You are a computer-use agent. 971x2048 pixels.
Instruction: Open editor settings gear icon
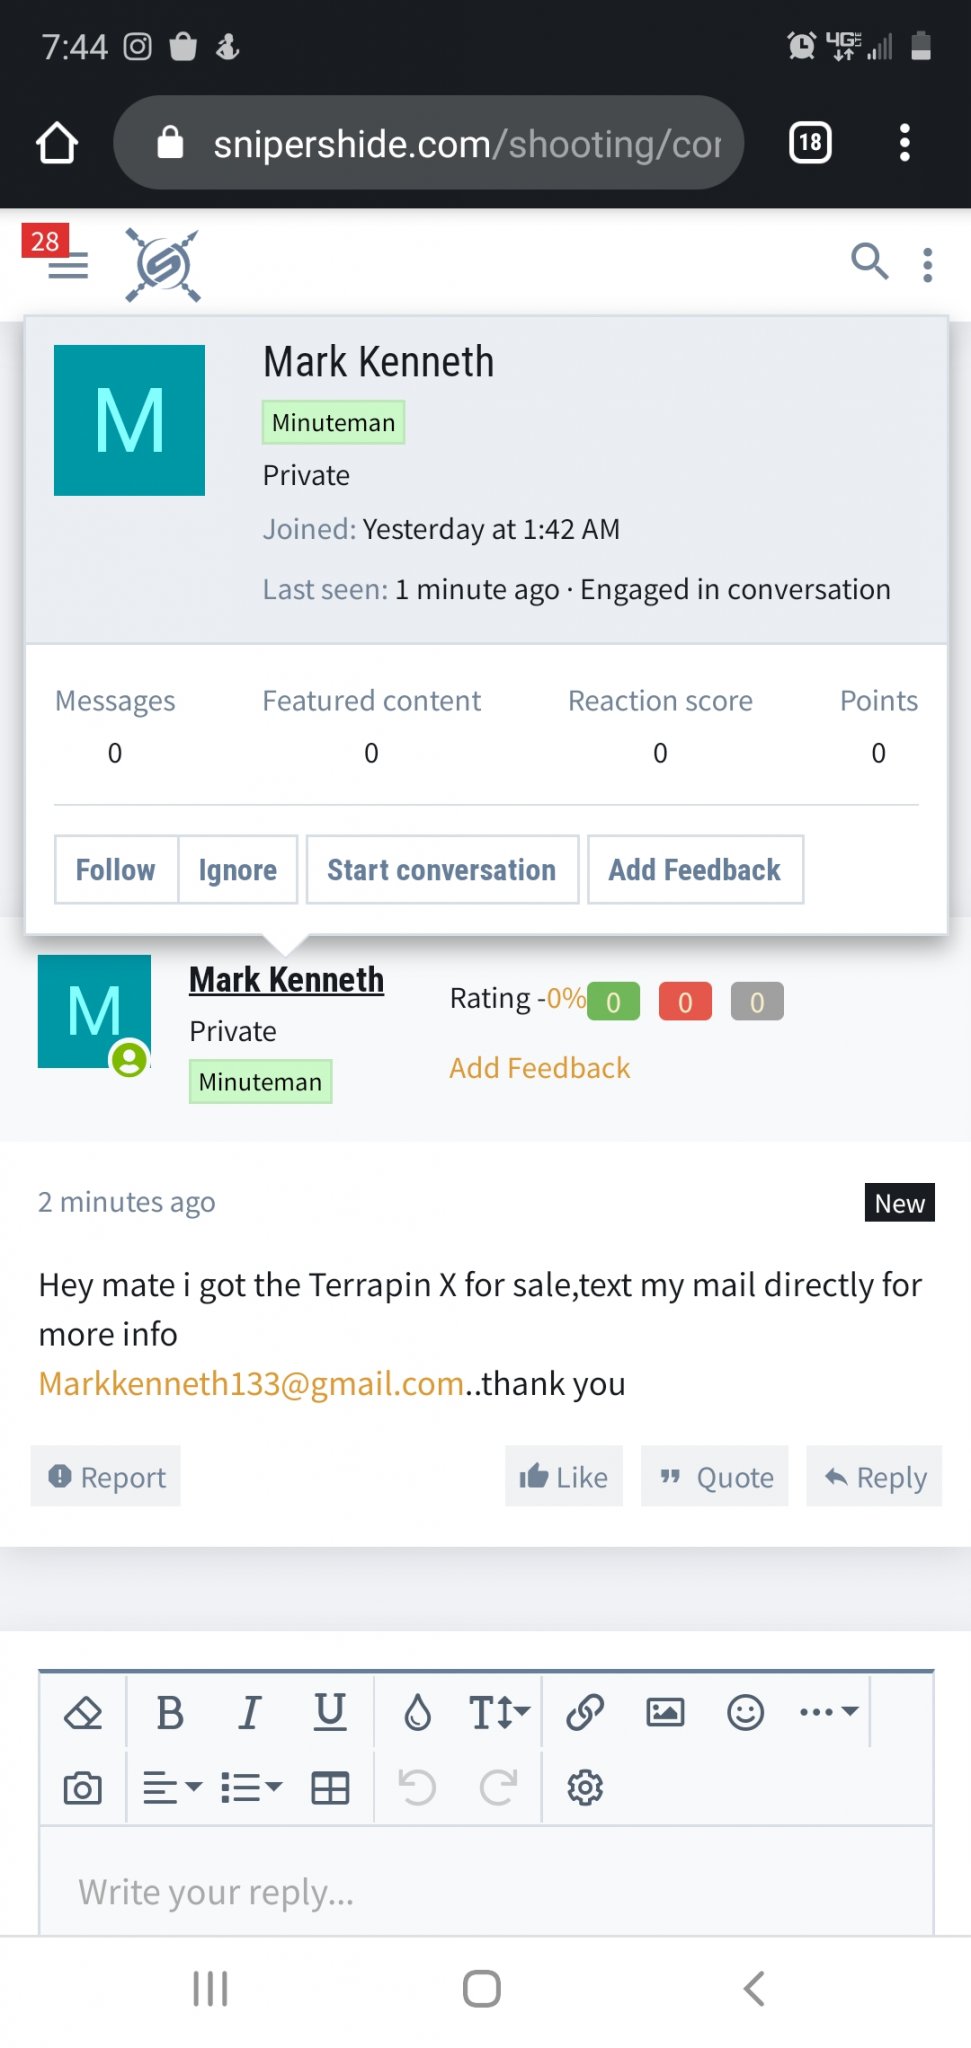tap(585, 1788)
